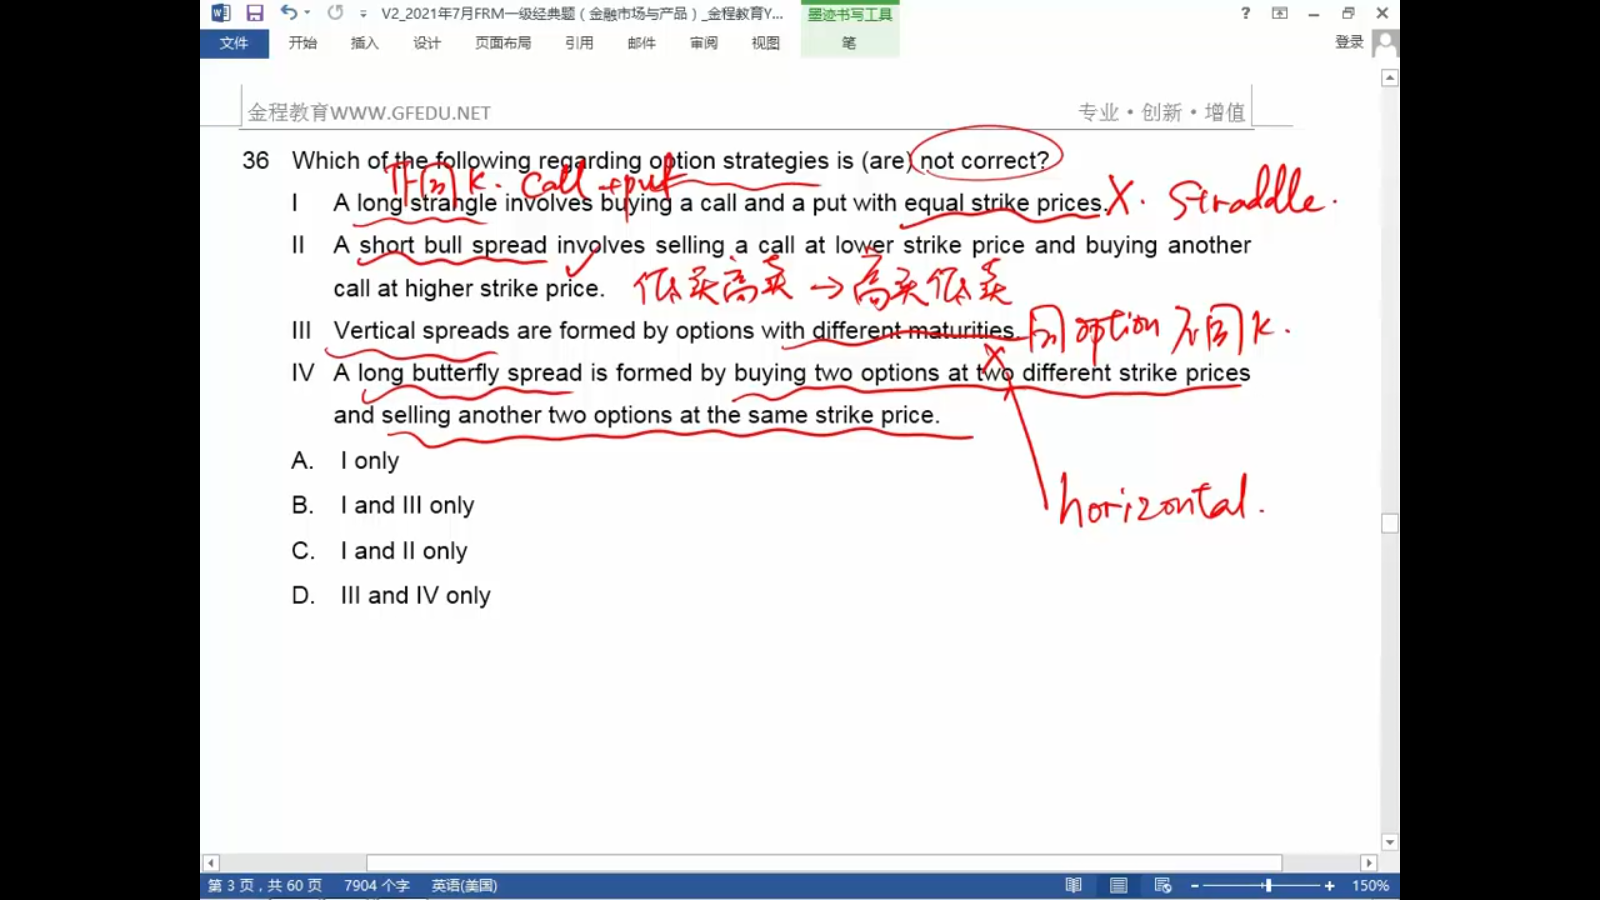1600x900 pixels.
Task: Click the line "call at higher strike price."
Action: pos(469,288)
